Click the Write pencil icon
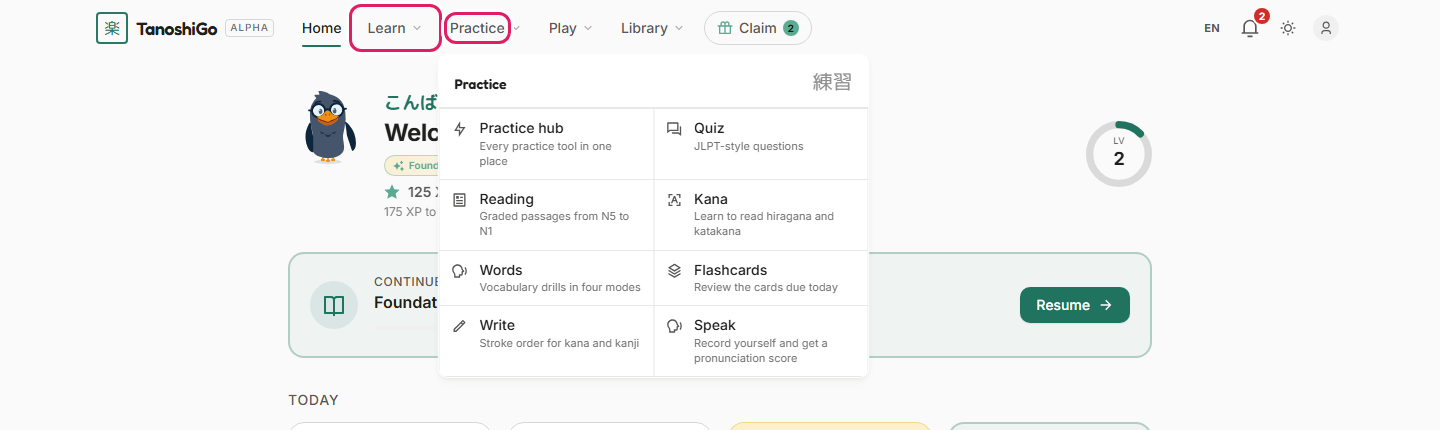The width and height of the screenshot is (1440, 430). (x=460, y=326)
